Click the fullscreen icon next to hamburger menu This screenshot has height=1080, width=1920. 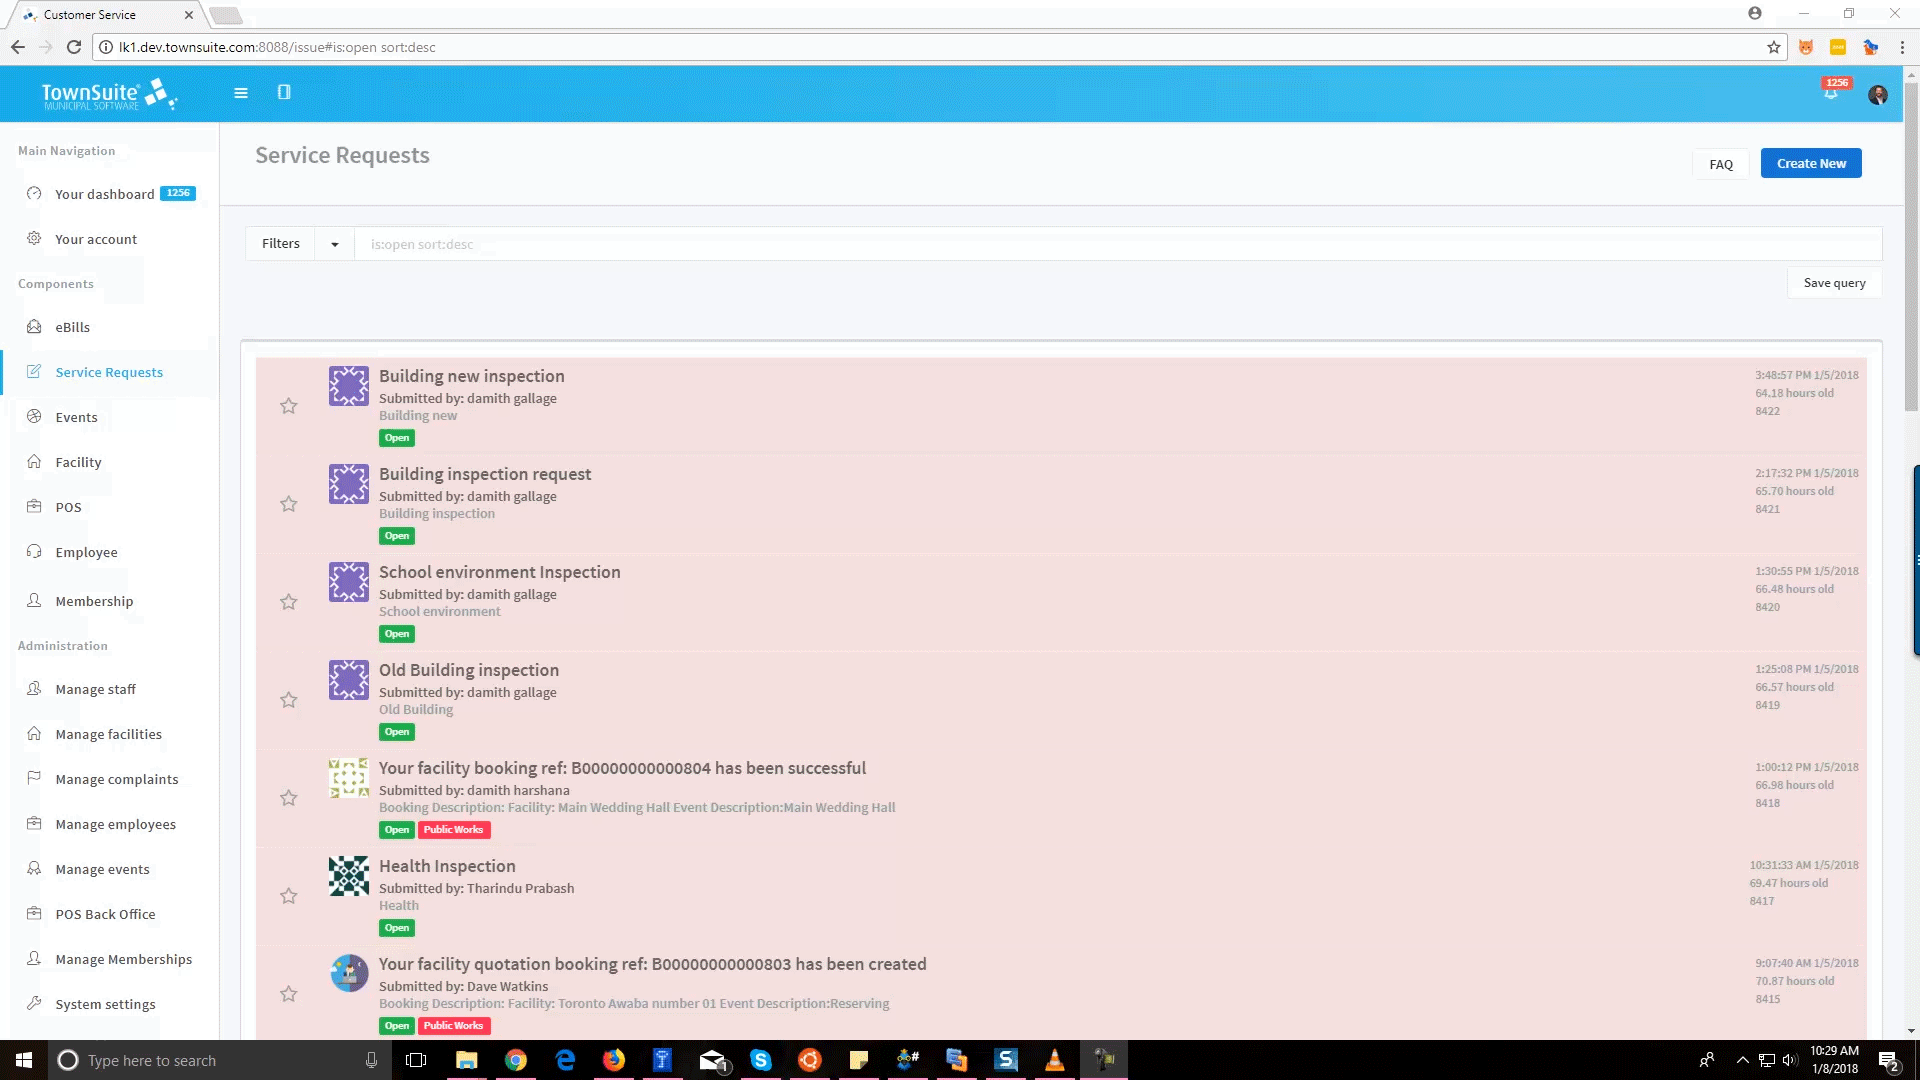click(x=284, y=92)
